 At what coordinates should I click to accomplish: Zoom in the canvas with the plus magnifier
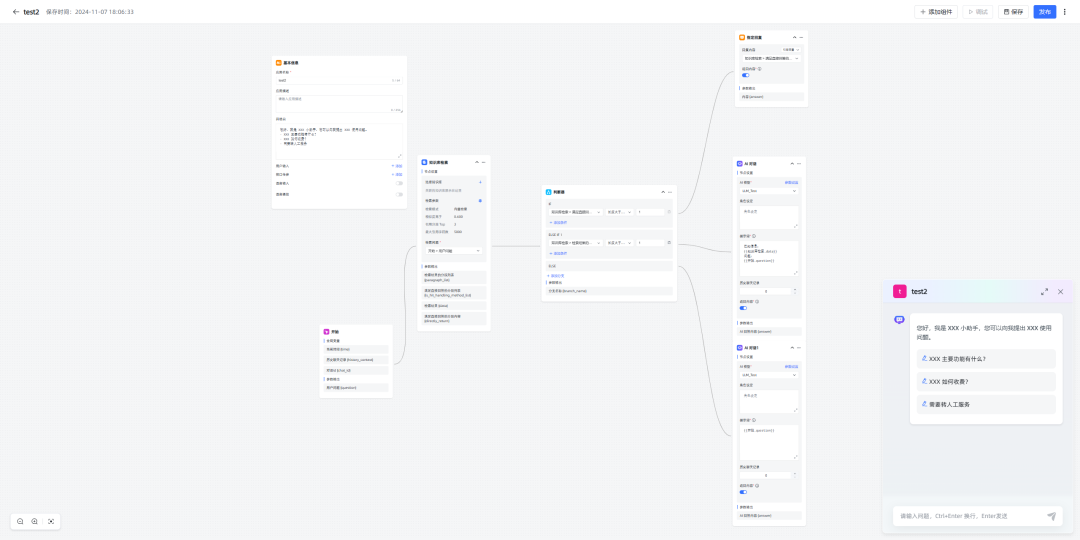click(35, 521)
